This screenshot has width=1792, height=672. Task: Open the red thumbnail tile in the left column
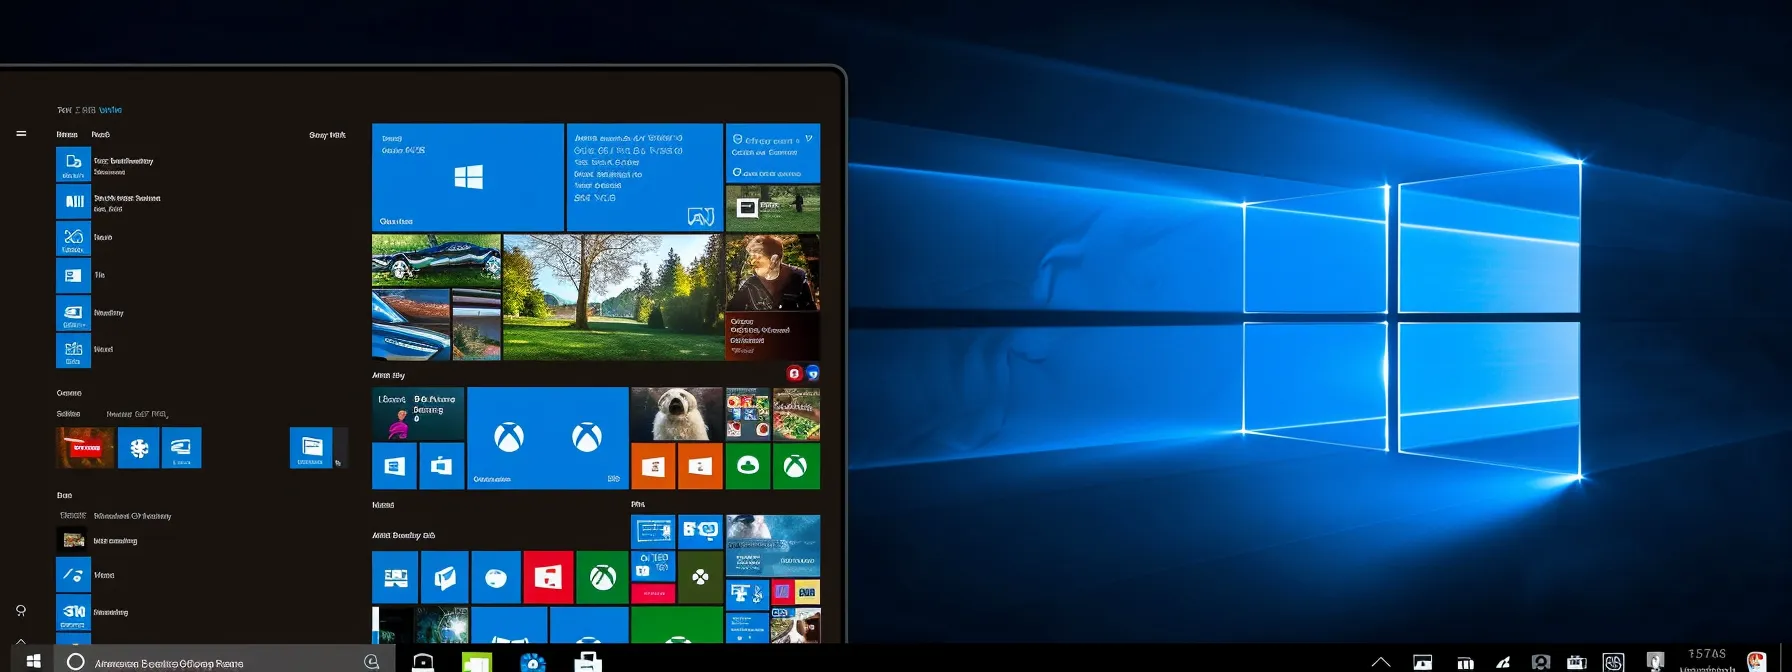click(x=85, y=448)
